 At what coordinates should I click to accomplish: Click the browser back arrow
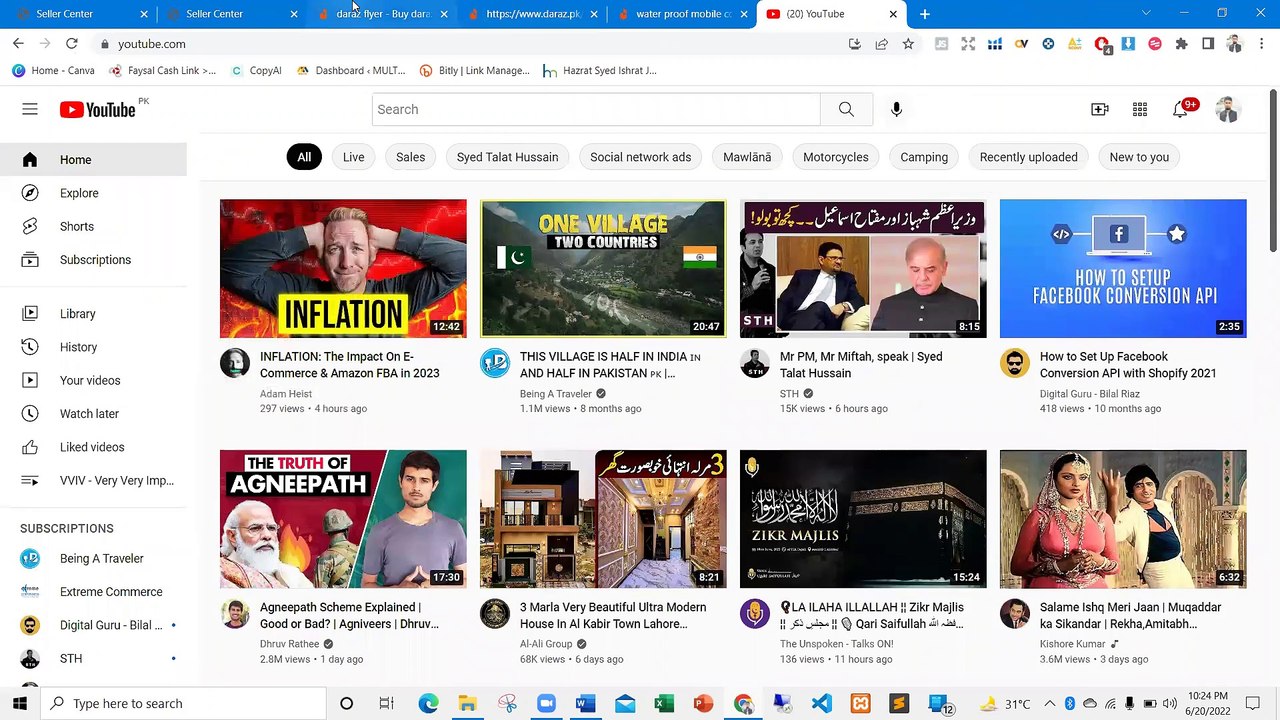click(x=18, y=44)
